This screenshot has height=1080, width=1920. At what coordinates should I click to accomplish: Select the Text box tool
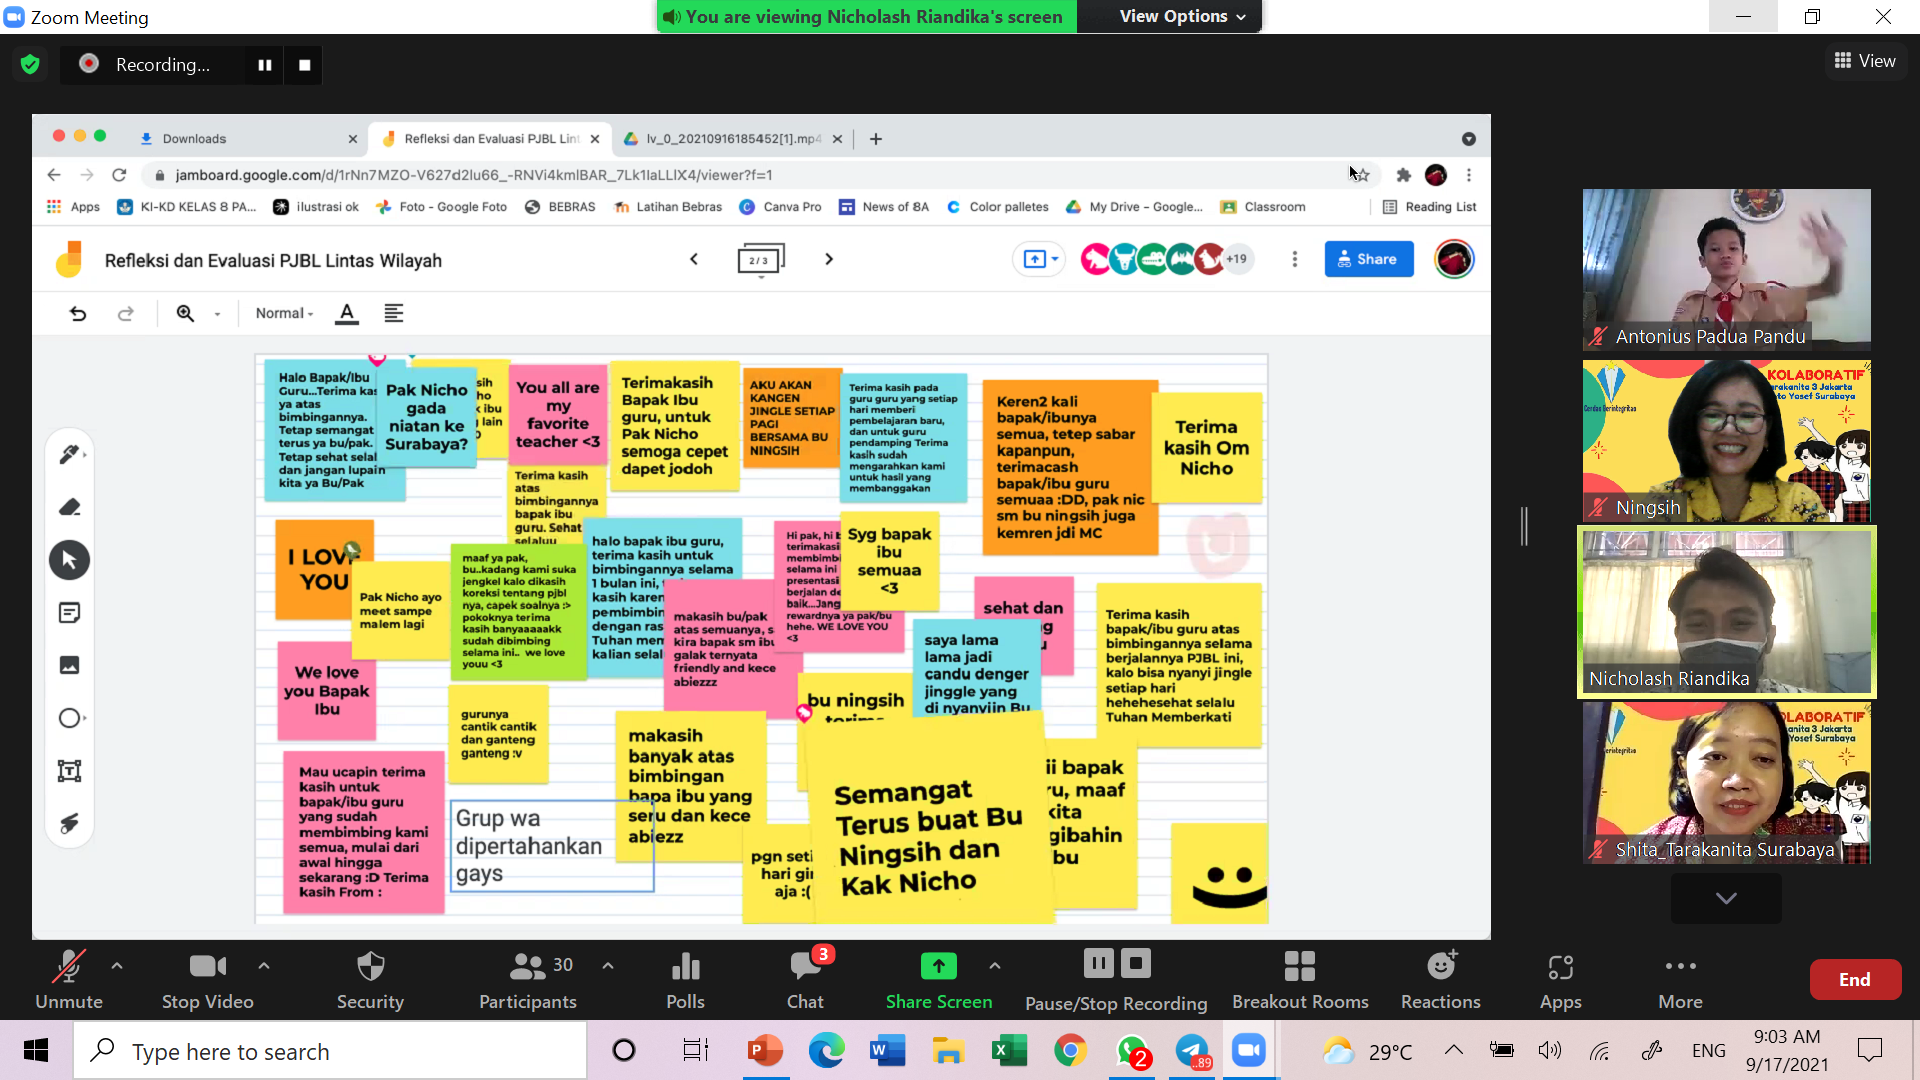pyautogui.click(x=69, y=771)
